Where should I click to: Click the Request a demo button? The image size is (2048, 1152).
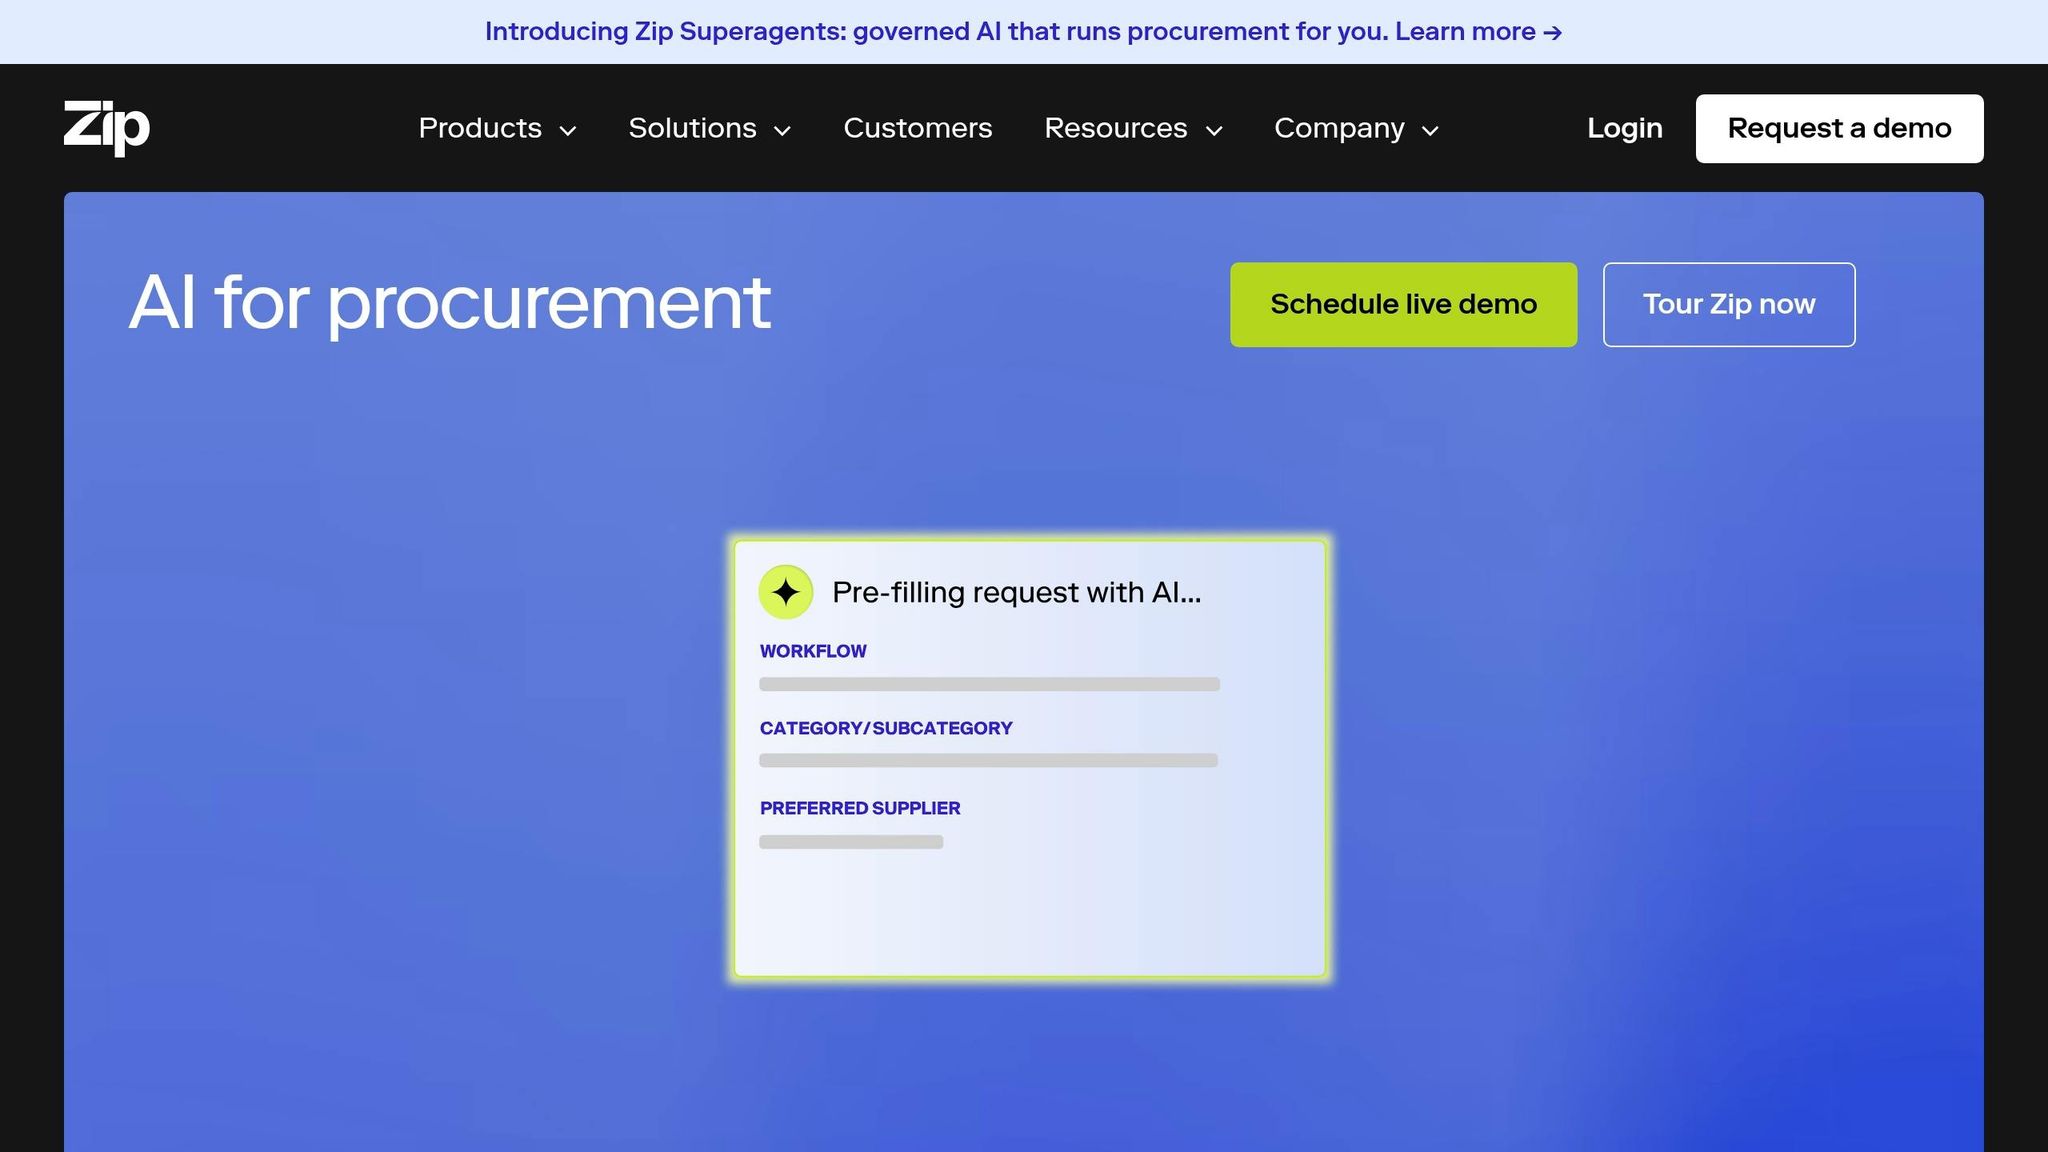(x=1840, y=128)
